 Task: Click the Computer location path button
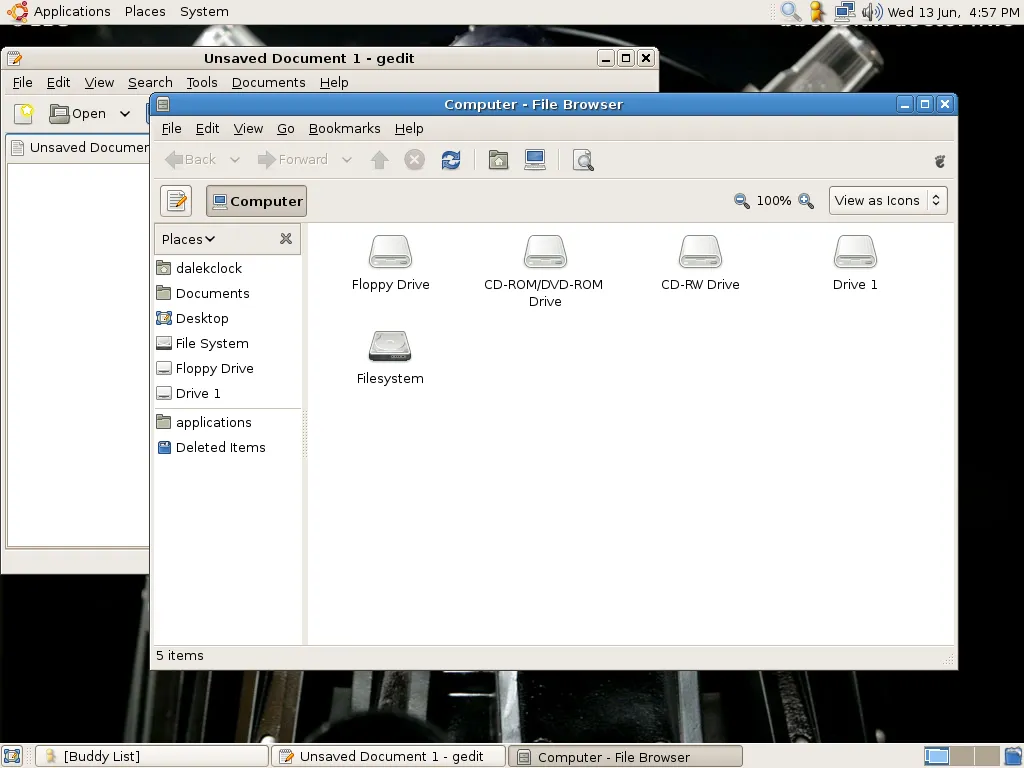[x=257, y=201]
